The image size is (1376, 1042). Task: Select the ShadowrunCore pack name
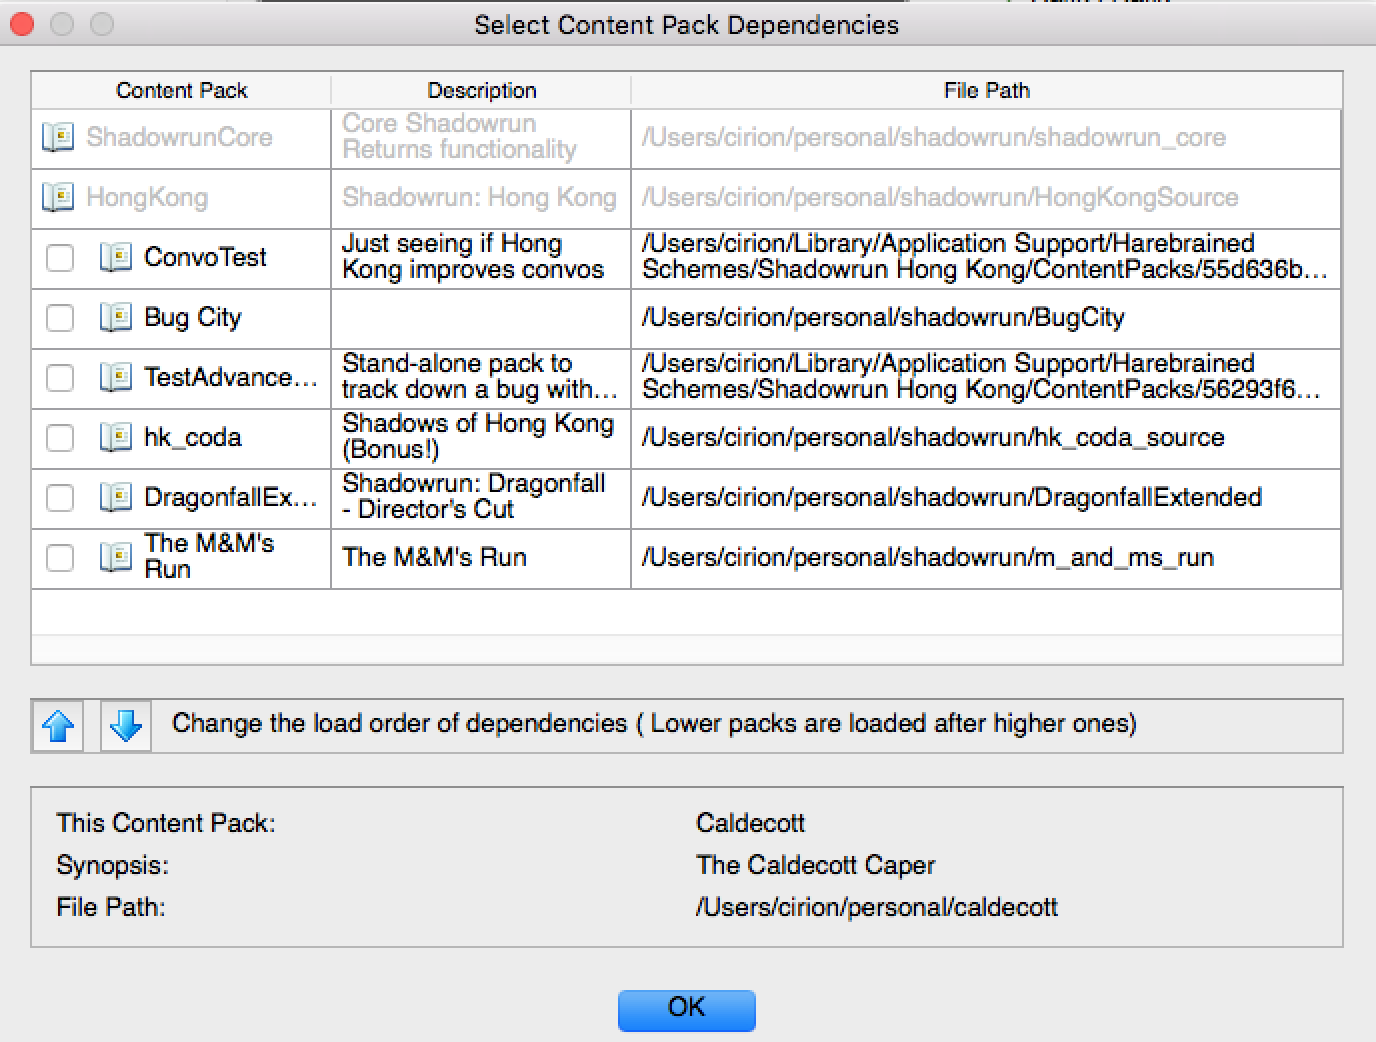(x=179, y=137)
